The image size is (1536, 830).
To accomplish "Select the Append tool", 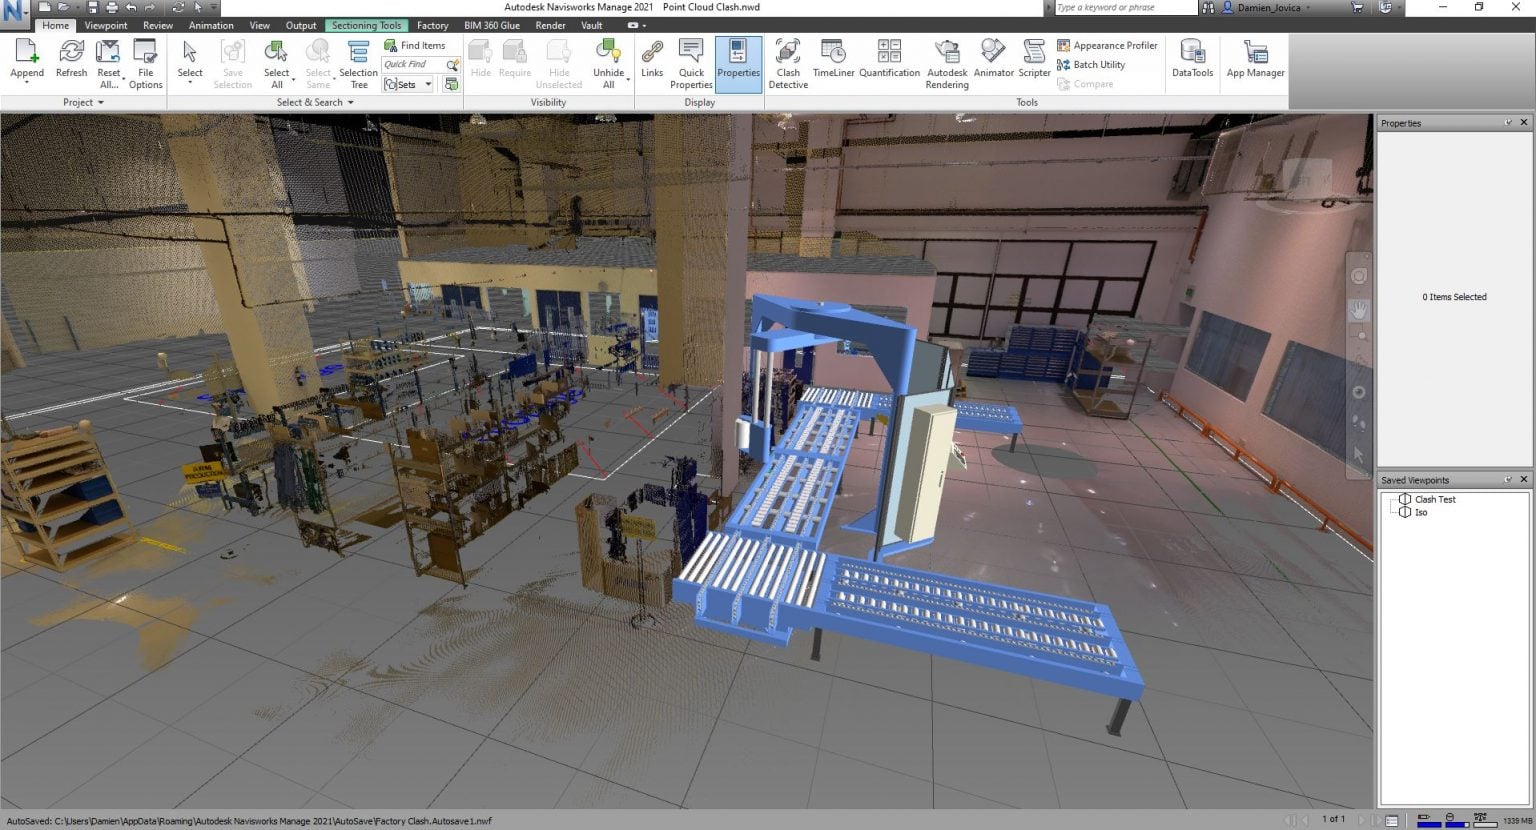I will pyautogui.click(x=27, y=60).
